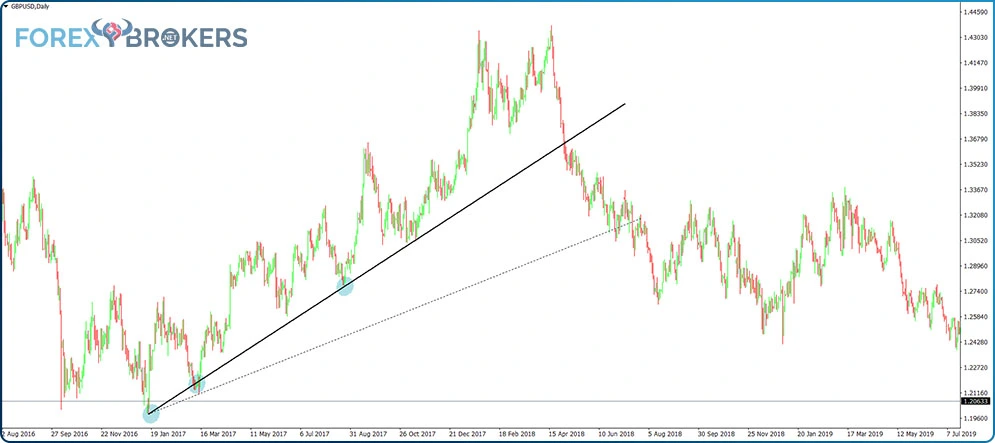Click the 11 May 2017 date label

coord(268,433)
